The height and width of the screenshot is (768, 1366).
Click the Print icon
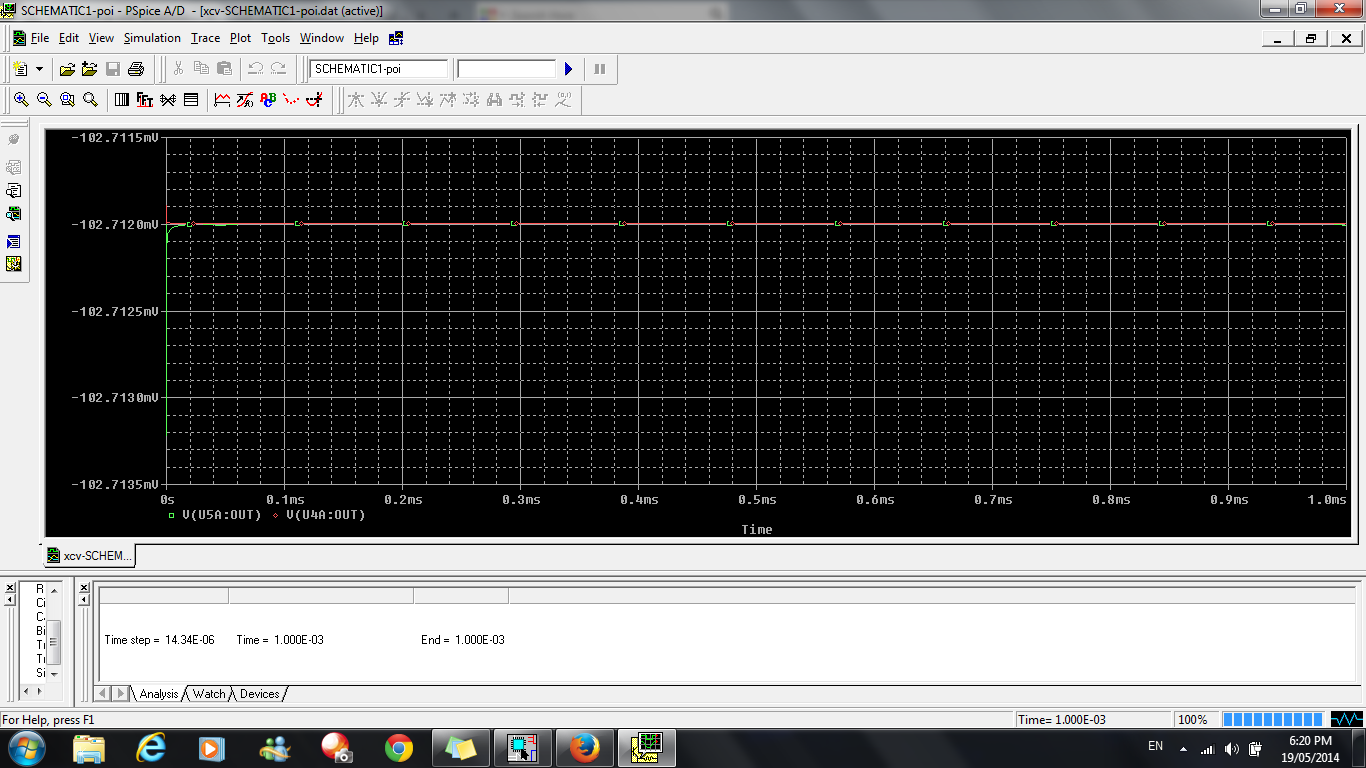136,69
